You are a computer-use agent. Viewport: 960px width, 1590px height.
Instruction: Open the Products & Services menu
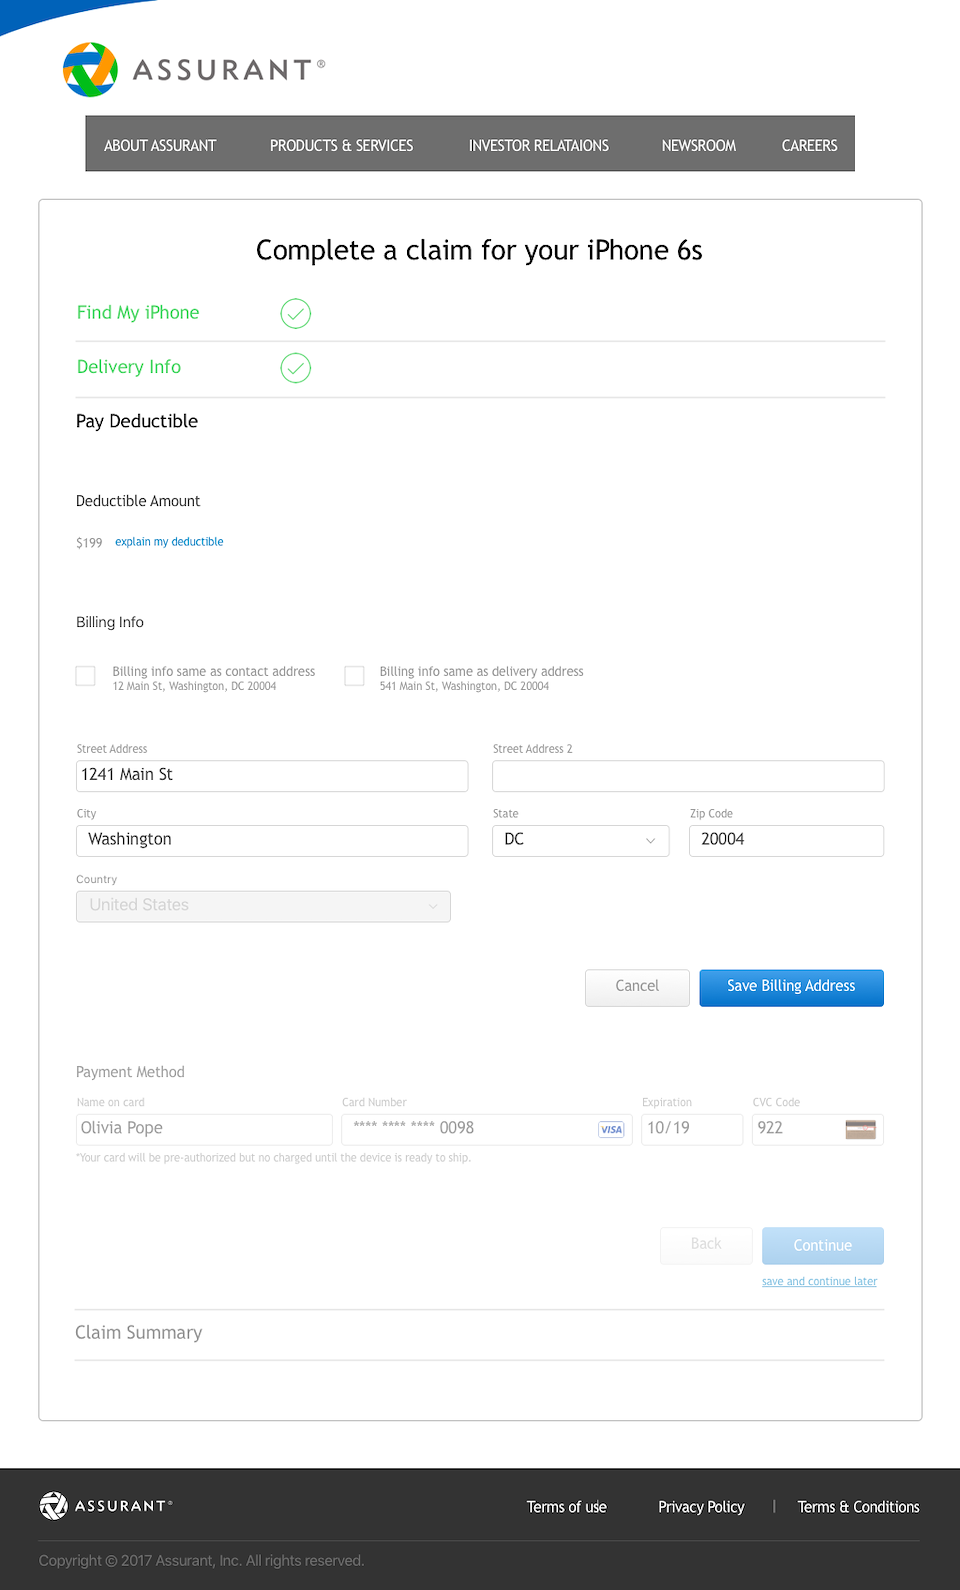pos(341,145)
